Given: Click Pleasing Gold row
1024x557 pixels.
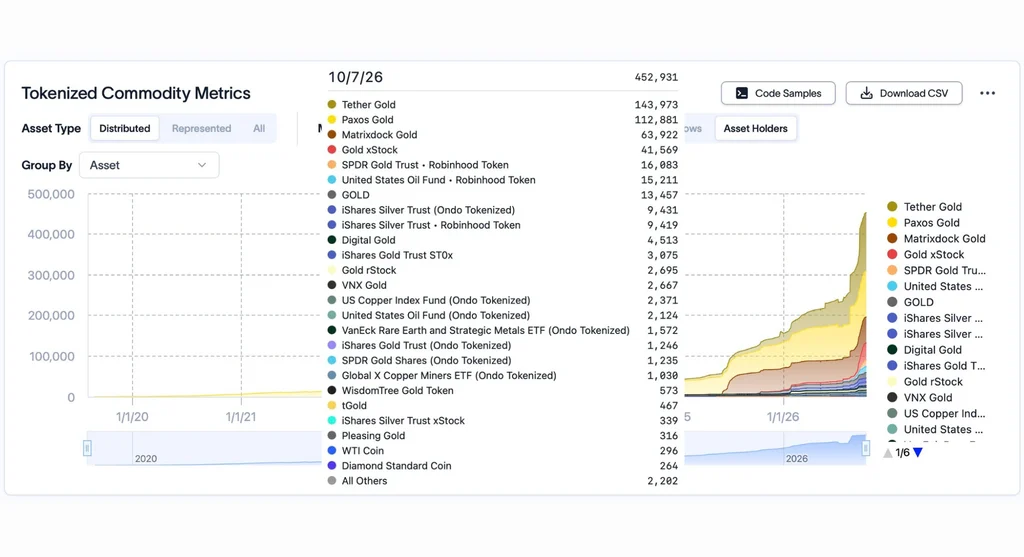Looking at the screenshot, I should [x=502, y=435].
